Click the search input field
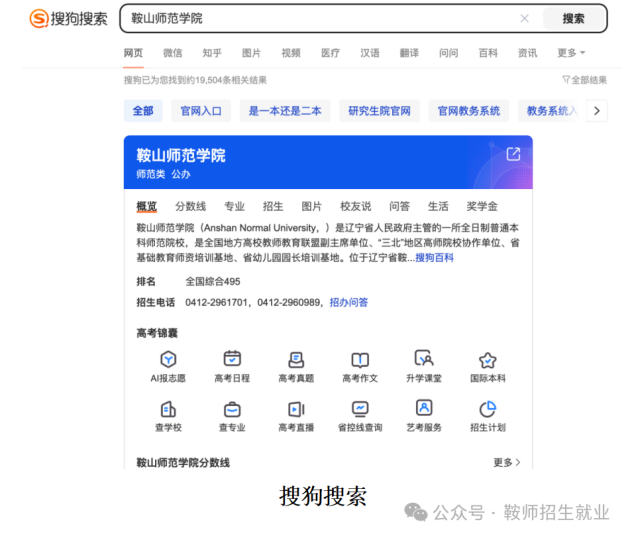631x538 pixels. [320, 18]
